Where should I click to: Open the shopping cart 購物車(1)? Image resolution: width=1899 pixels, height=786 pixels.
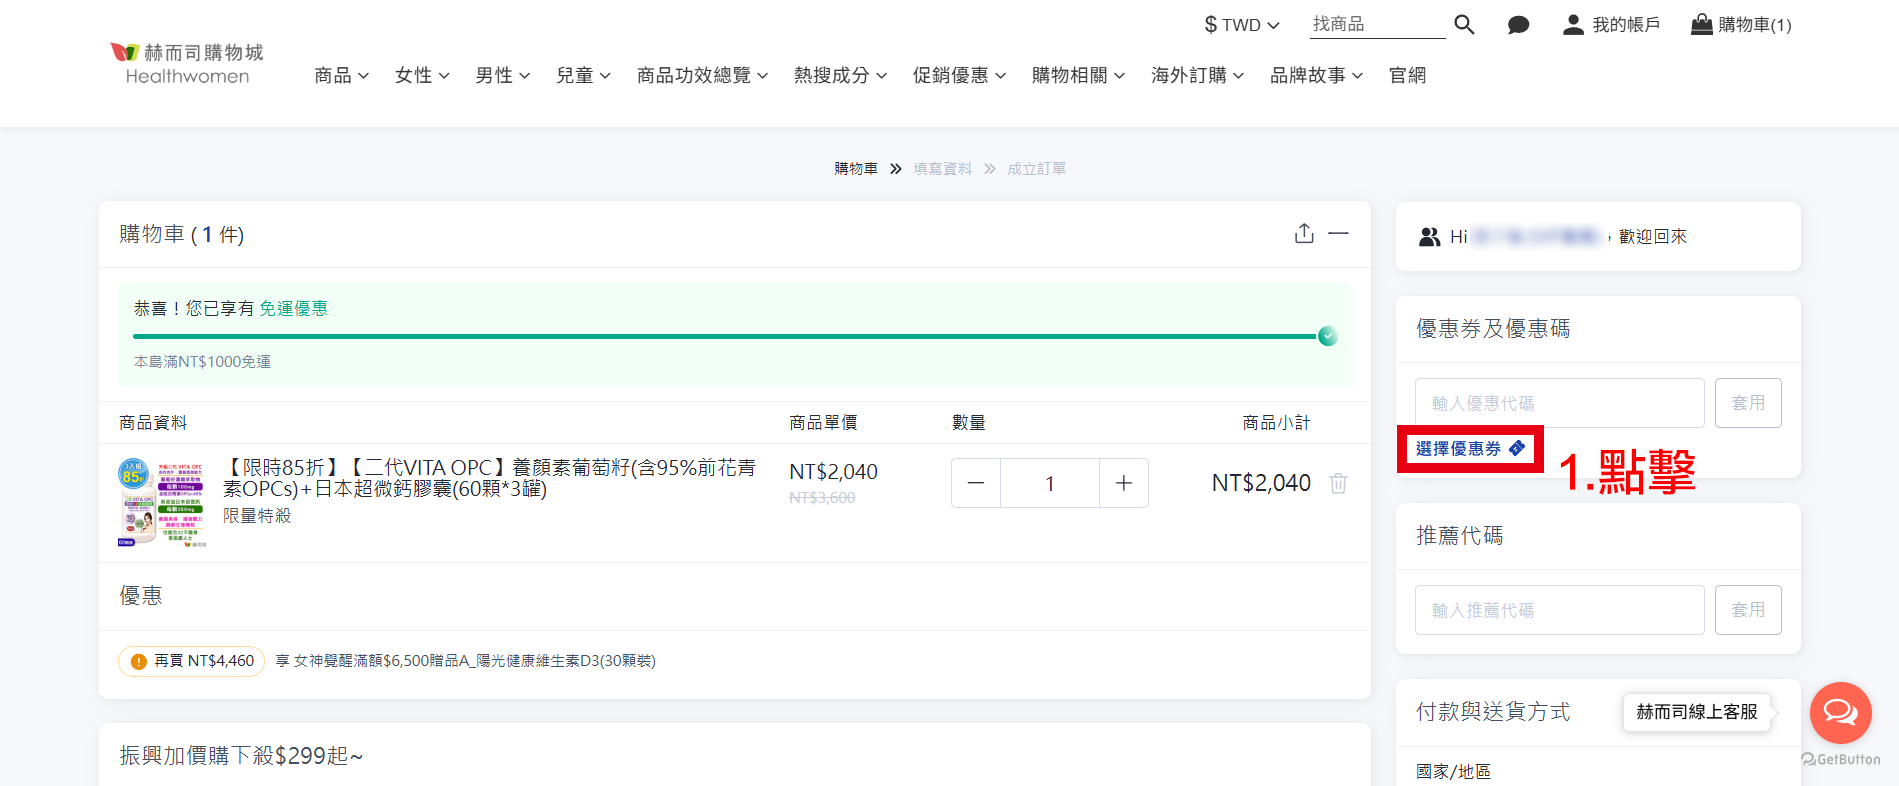(x=1741, y=25)
